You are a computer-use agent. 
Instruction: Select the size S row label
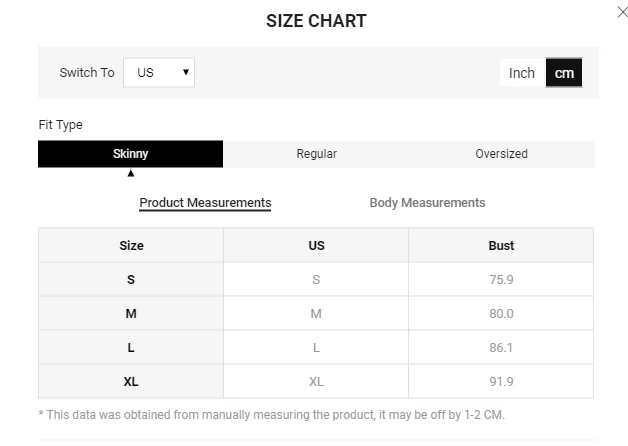click(x=131, y=280)
